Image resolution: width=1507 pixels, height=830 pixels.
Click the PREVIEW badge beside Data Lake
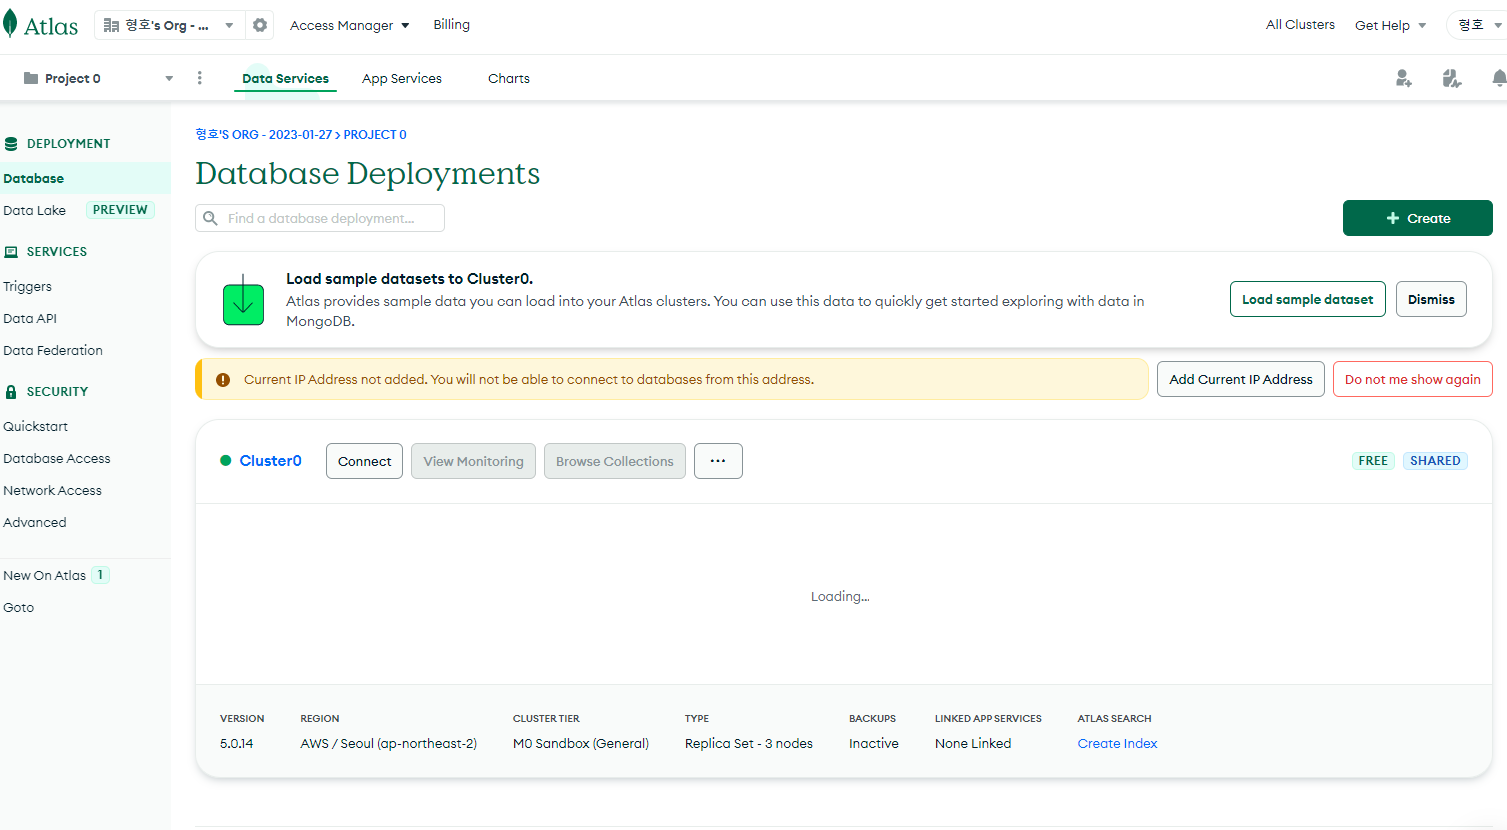click(x=120, y=210)
